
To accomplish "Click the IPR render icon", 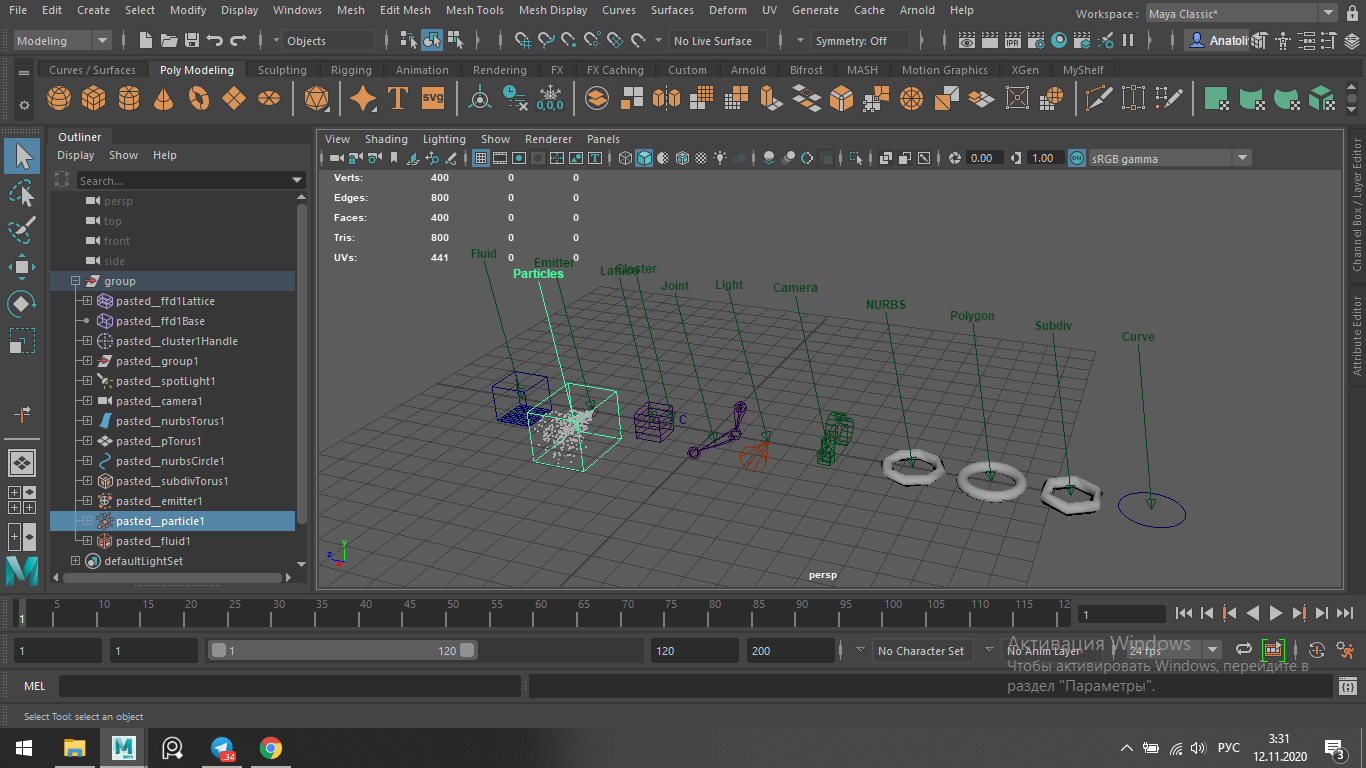I will [1012, 41].
